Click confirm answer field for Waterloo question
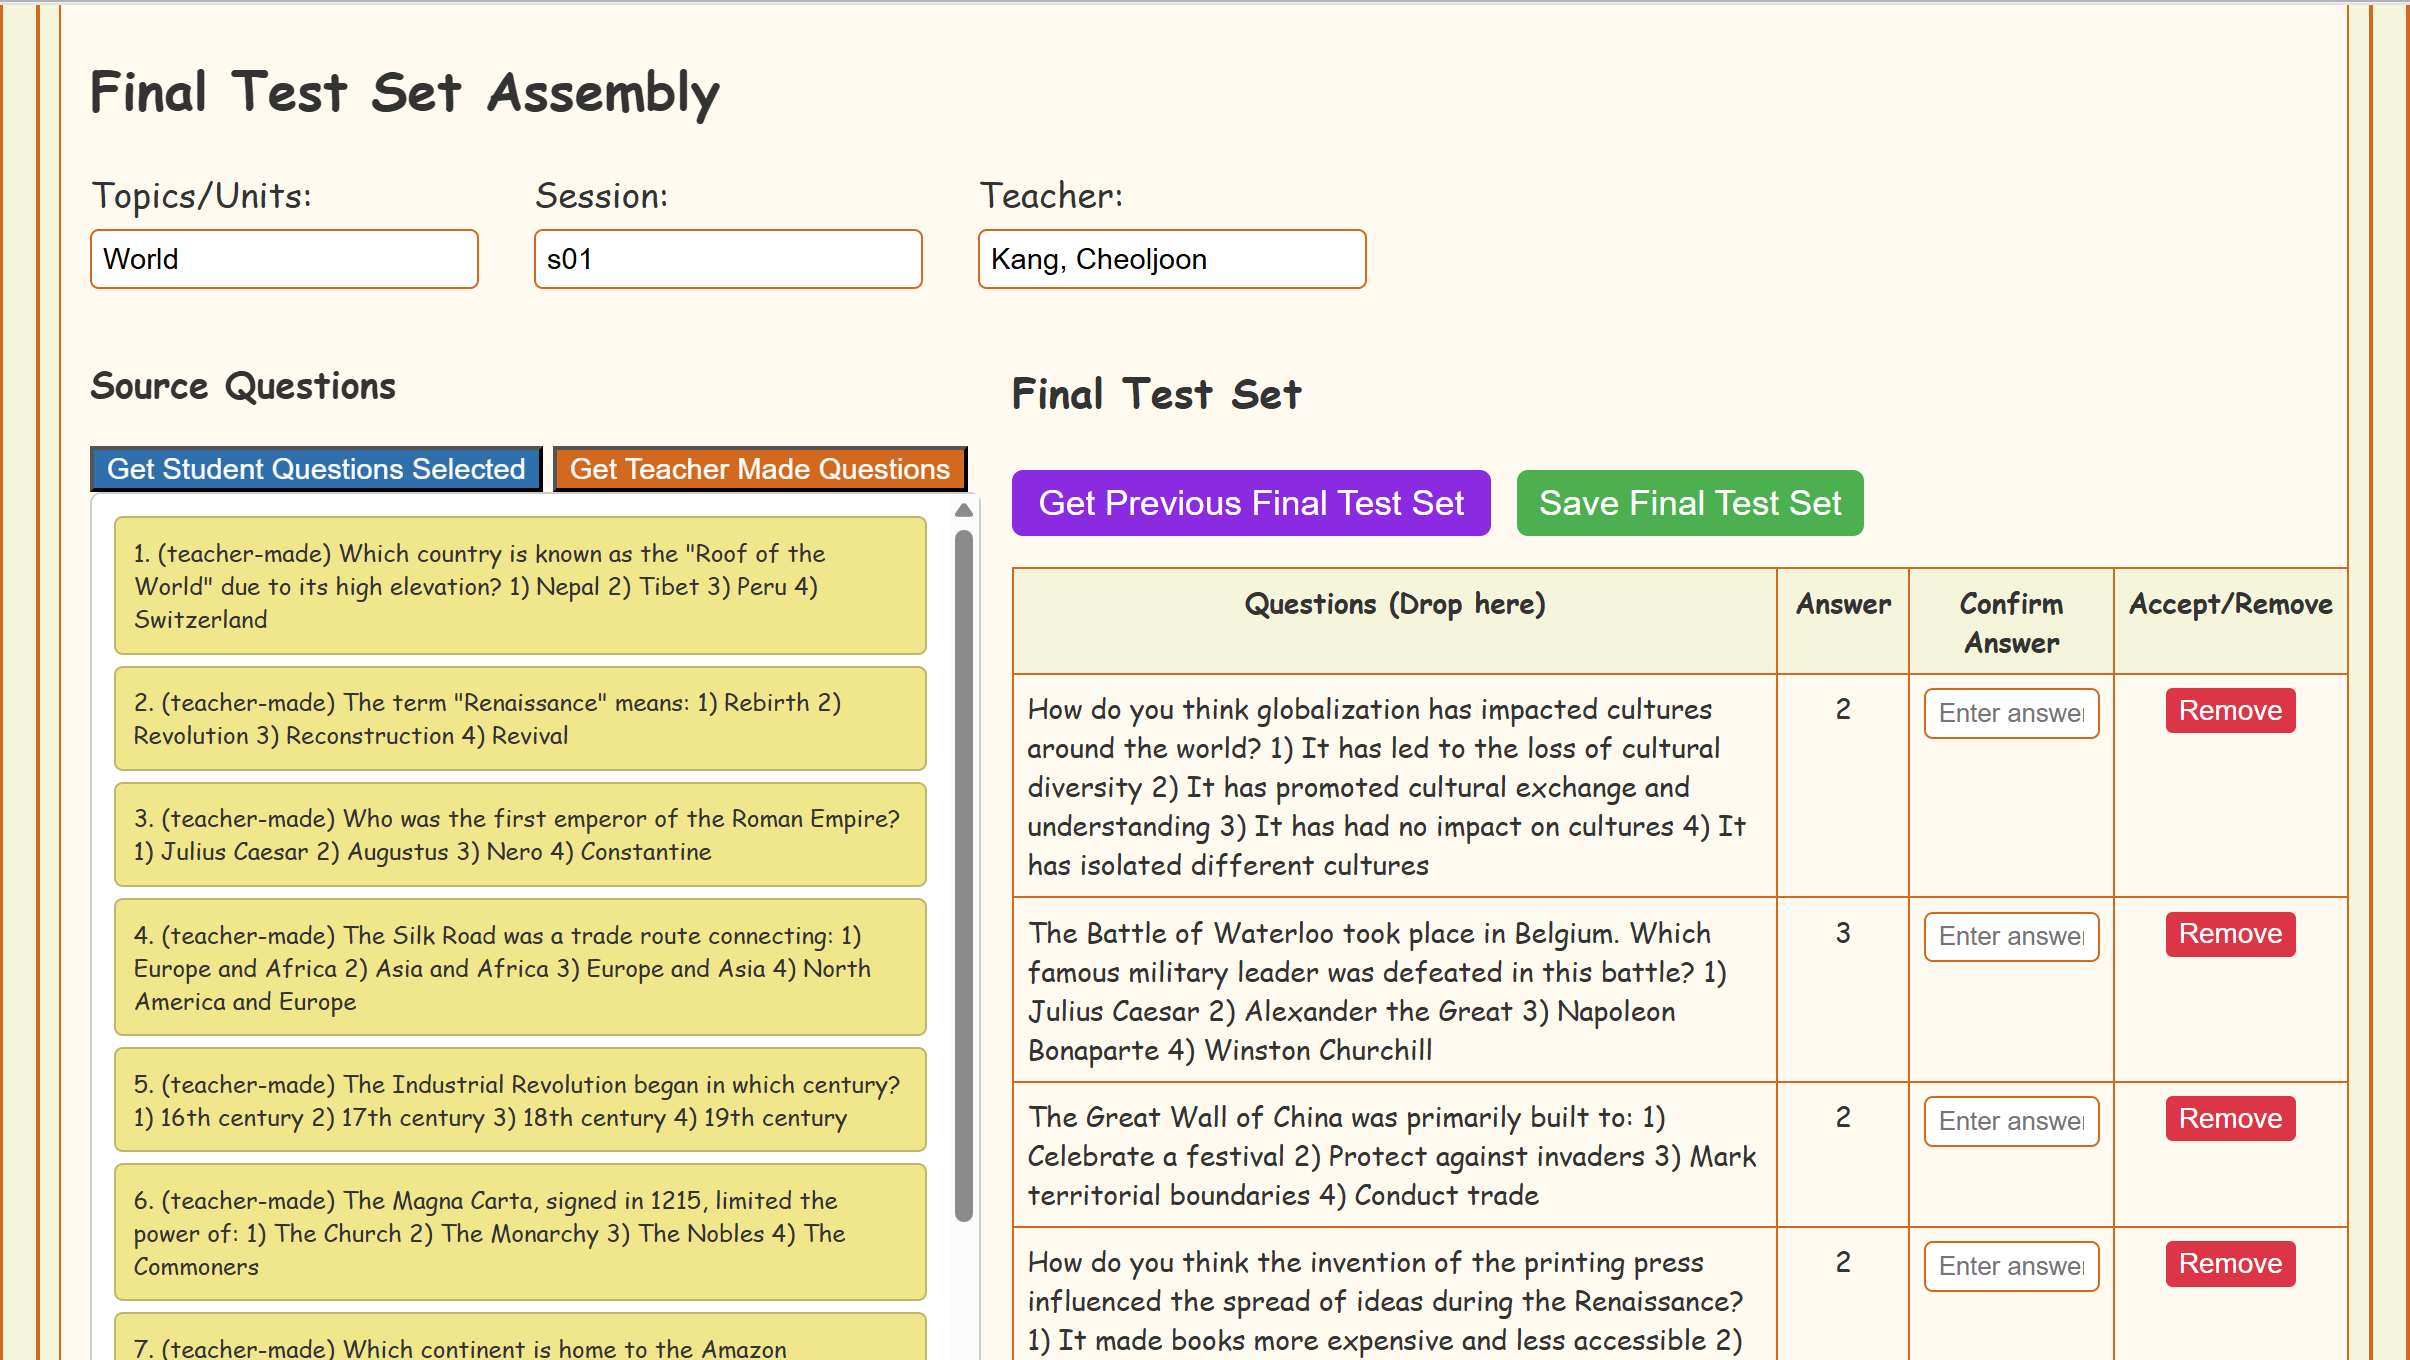Image resolution: width=2410 pixels, height=1360 pixels. tap(2011, 937)
